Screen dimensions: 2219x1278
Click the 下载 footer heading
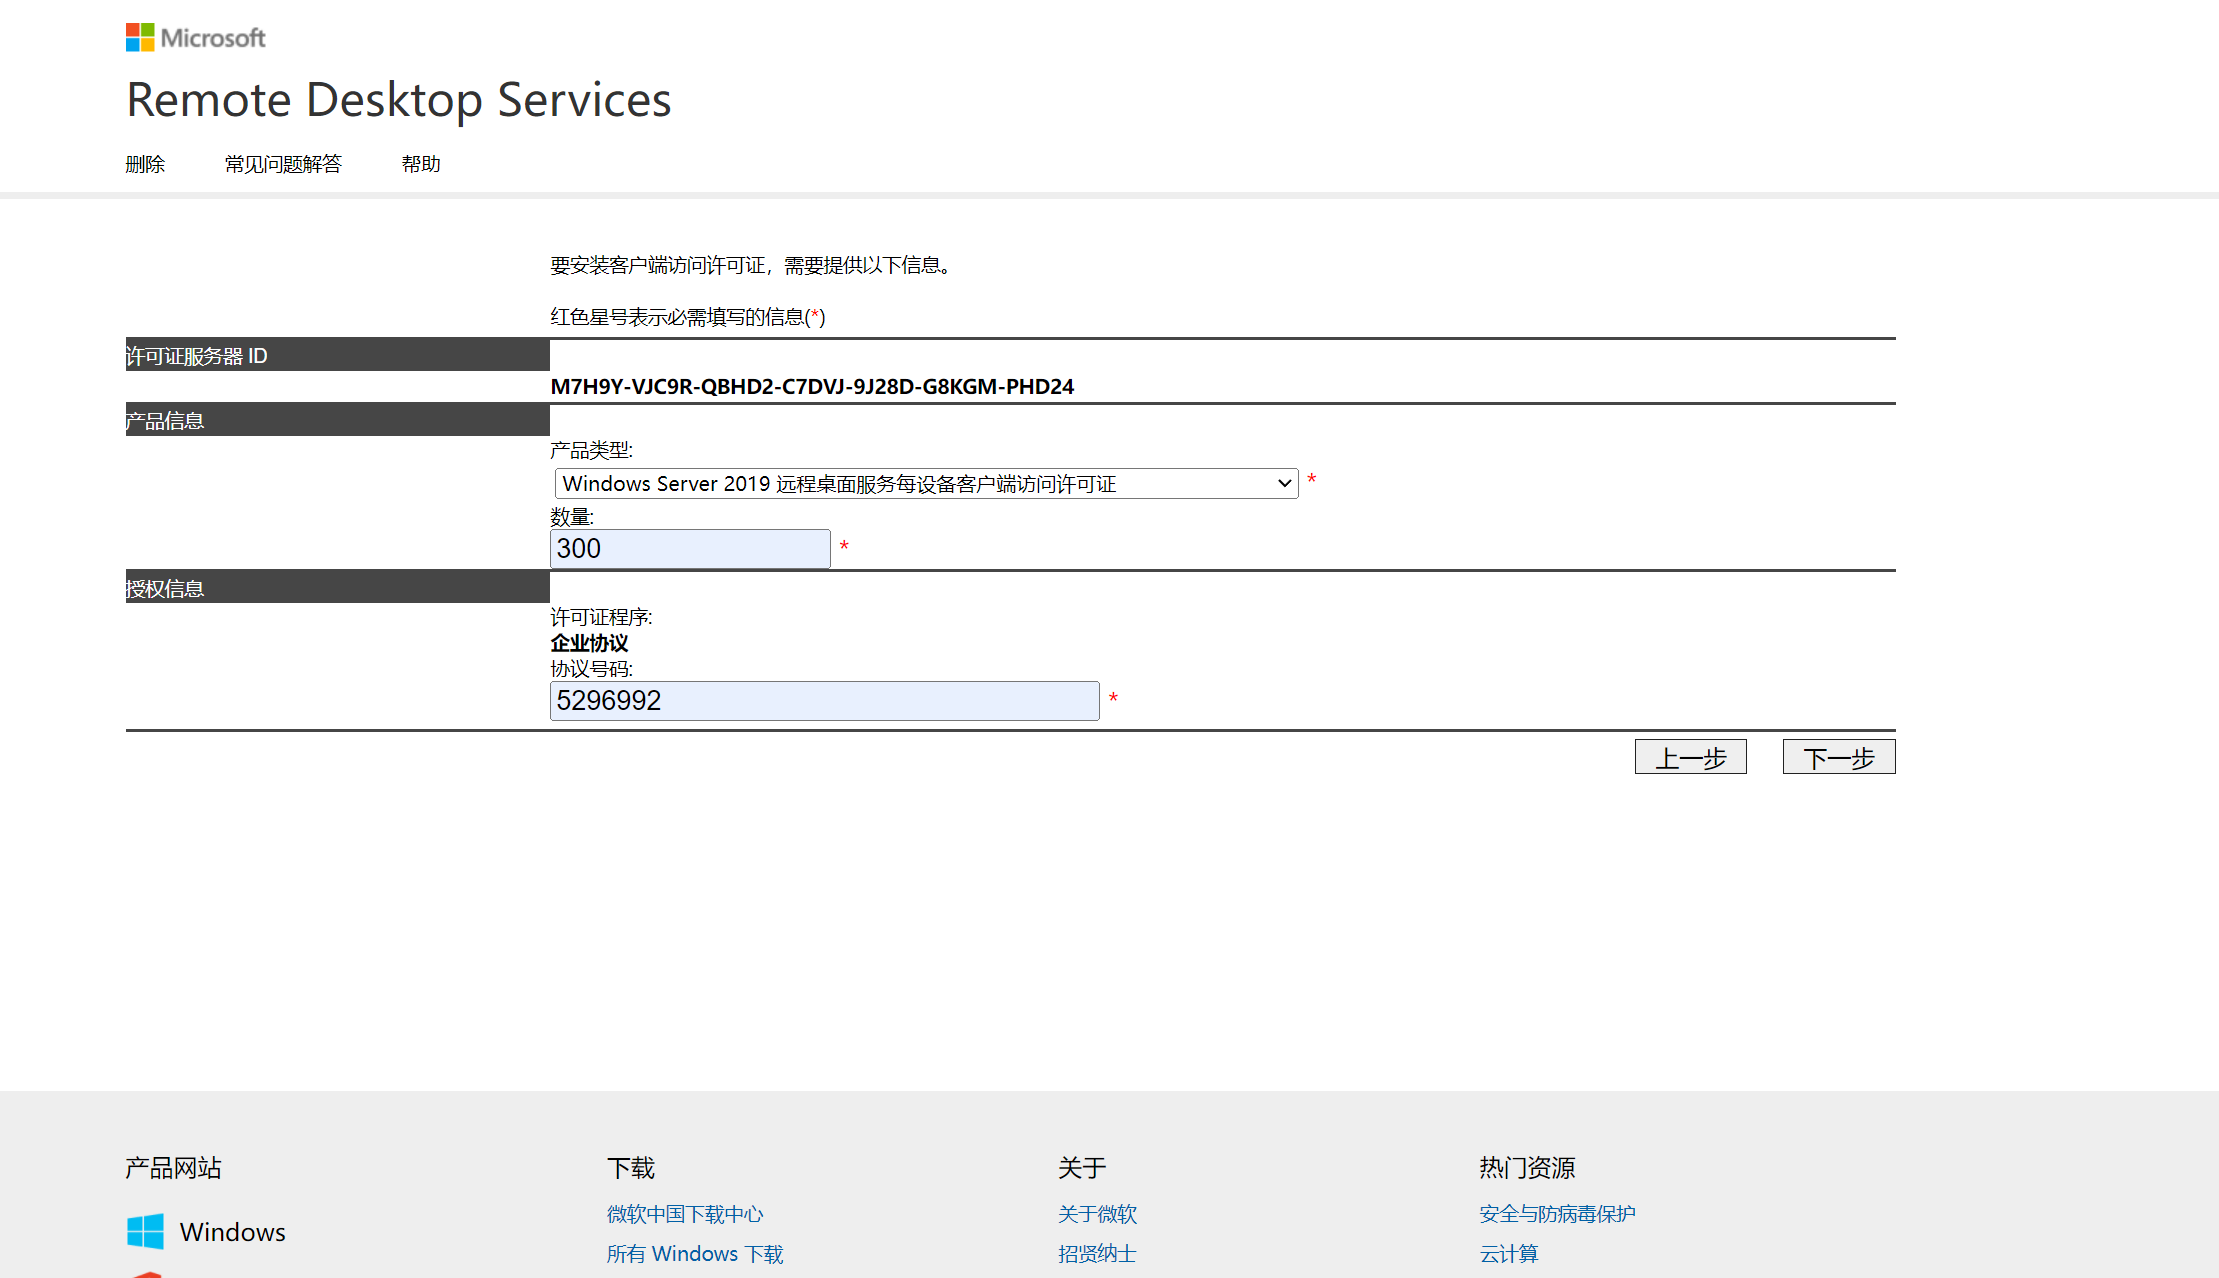(631, 1168)
